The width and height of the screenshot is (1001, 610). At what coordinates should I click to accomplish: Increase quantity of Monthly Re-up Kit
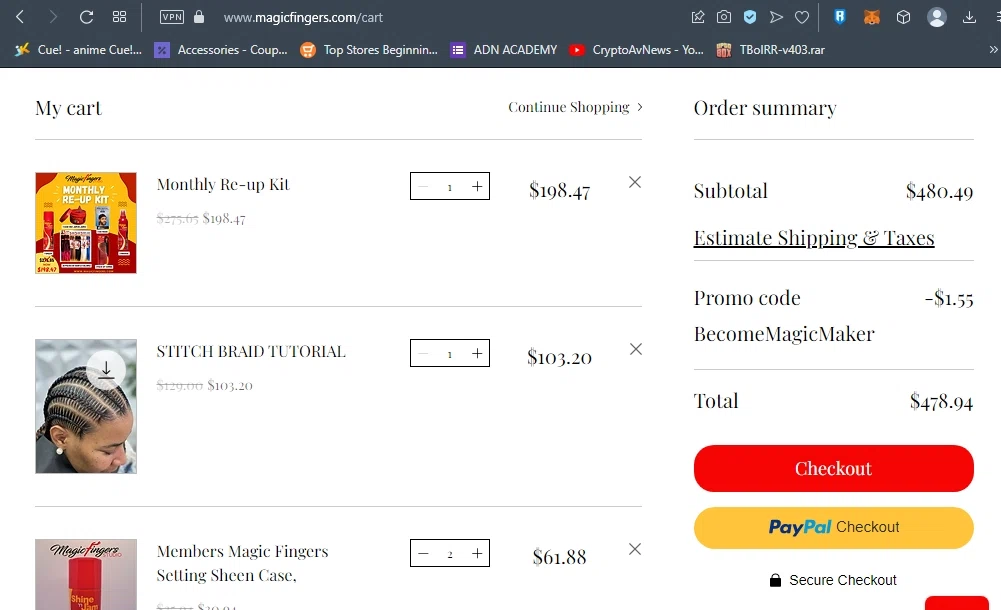[x=477, y=186]
